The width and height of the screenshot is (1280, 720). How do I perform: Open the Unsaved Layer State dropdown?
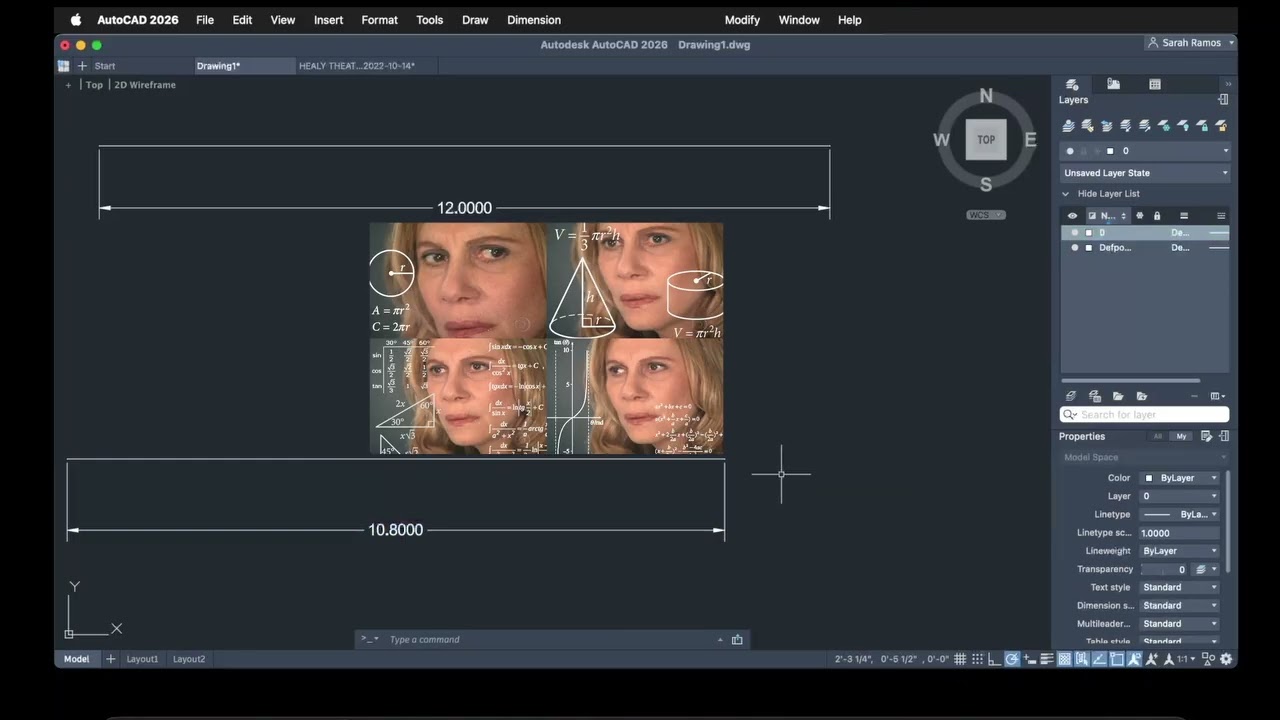point(1145,173)
